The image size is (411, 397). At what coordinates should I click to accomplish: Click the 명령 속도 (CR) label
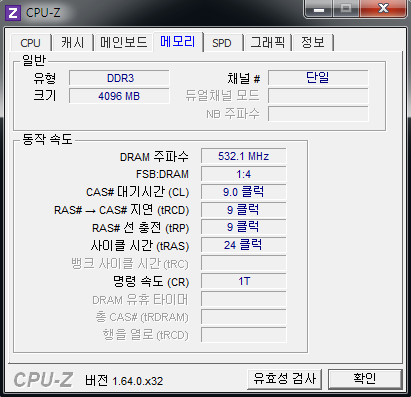click(151, 282)
